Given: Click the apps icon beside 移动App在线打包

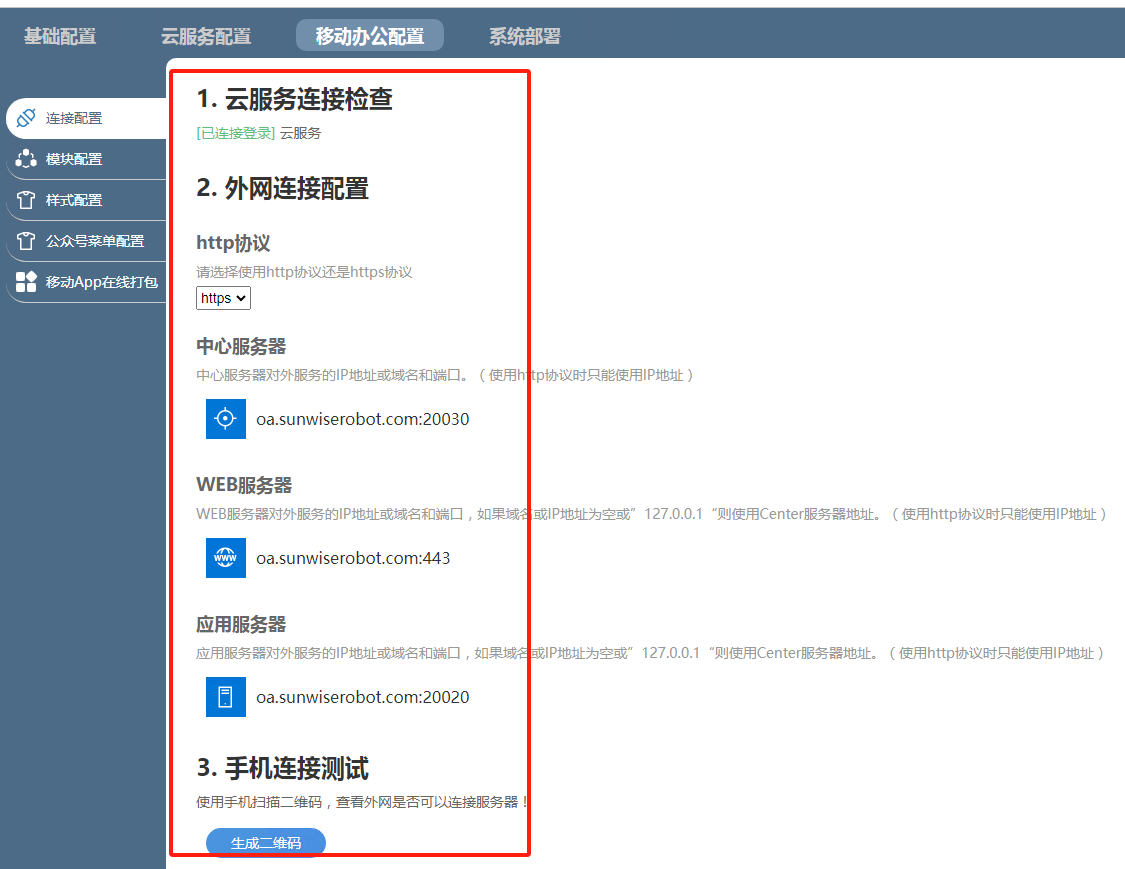Looking at the screenshot, I should [26, 281].
